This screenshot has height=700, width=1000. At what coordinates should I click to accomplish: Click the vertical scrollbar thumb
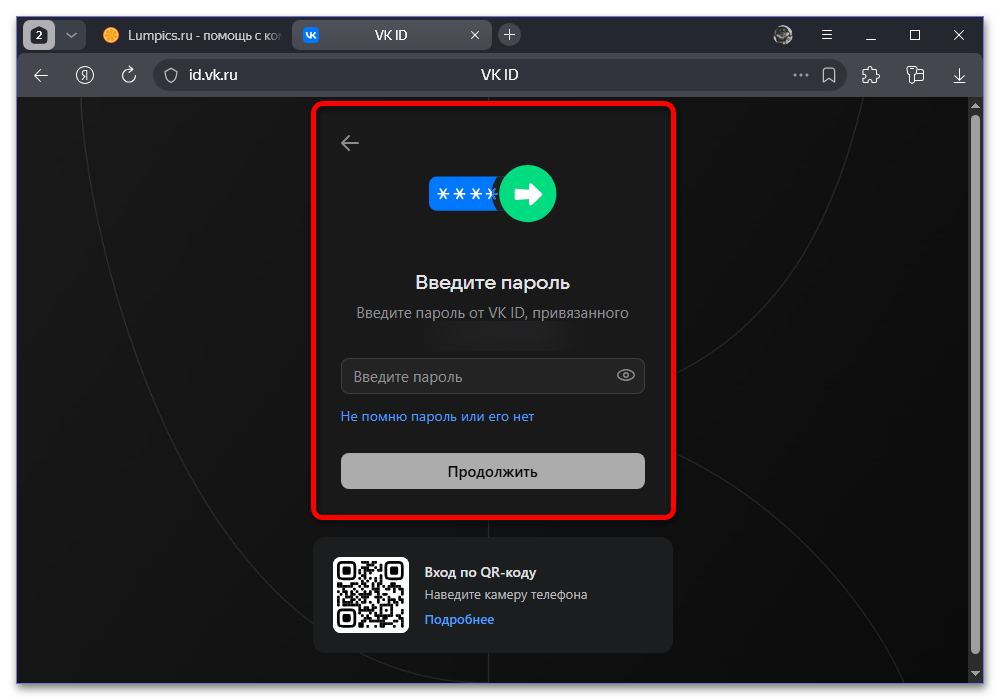click(x=974, y=384)
